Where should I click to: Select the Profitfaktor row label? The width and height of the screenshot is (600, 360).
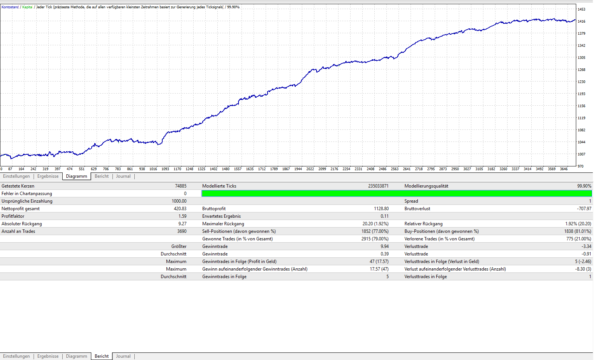(x=13, y=216)
